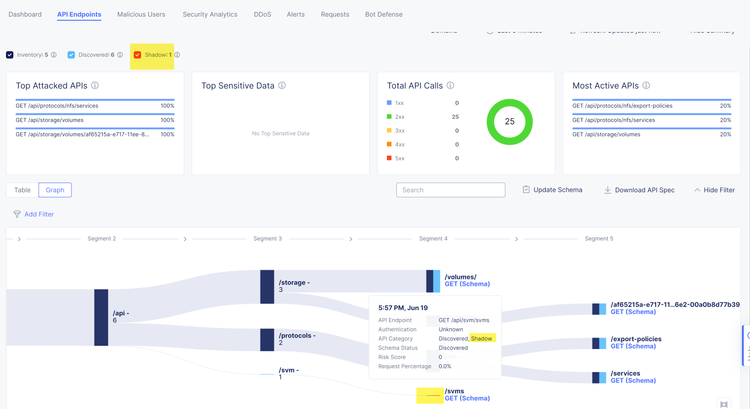
Task: Switch to the Requests tab
Action: pos(335,14)
